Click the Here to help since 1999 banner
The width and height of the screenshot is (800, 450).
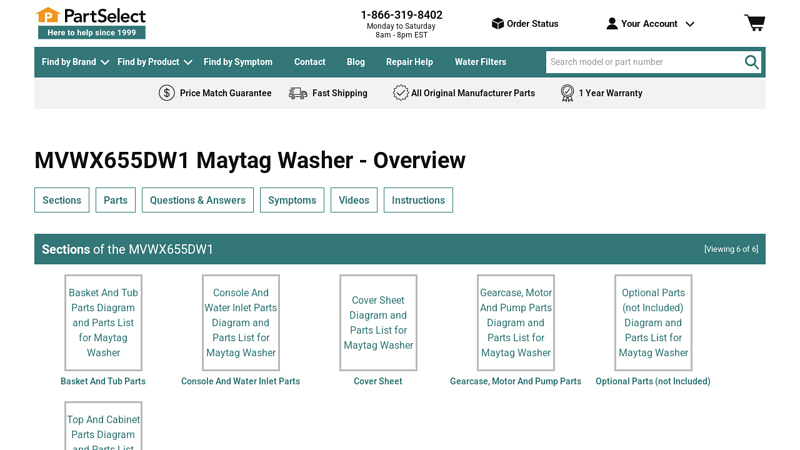click(92, 33)
